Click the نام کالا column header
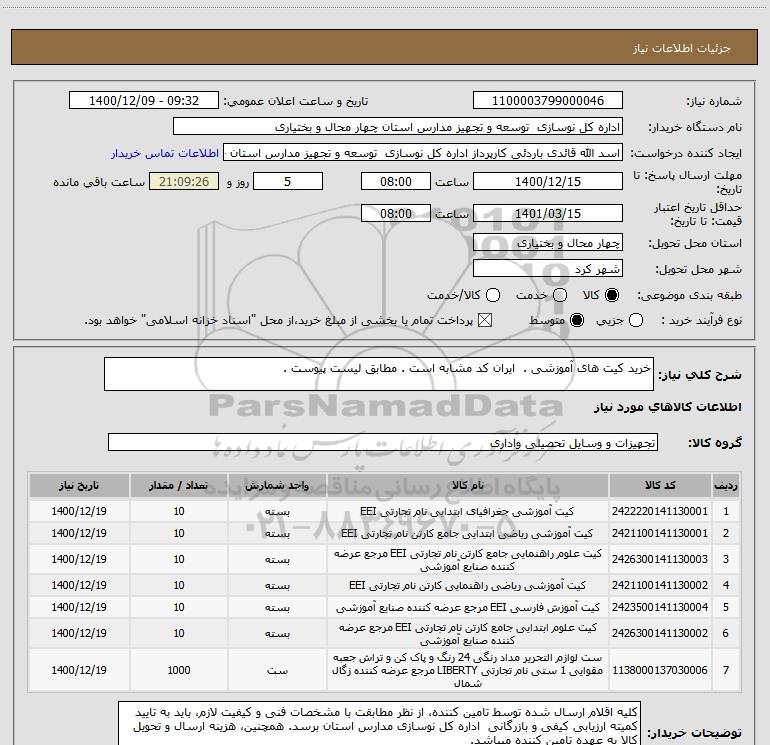 468,485
